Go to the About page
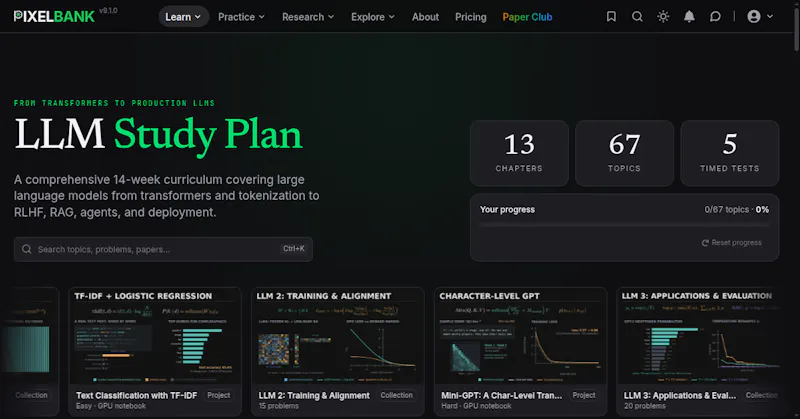 pyautogui.click(x=425, y=17)
